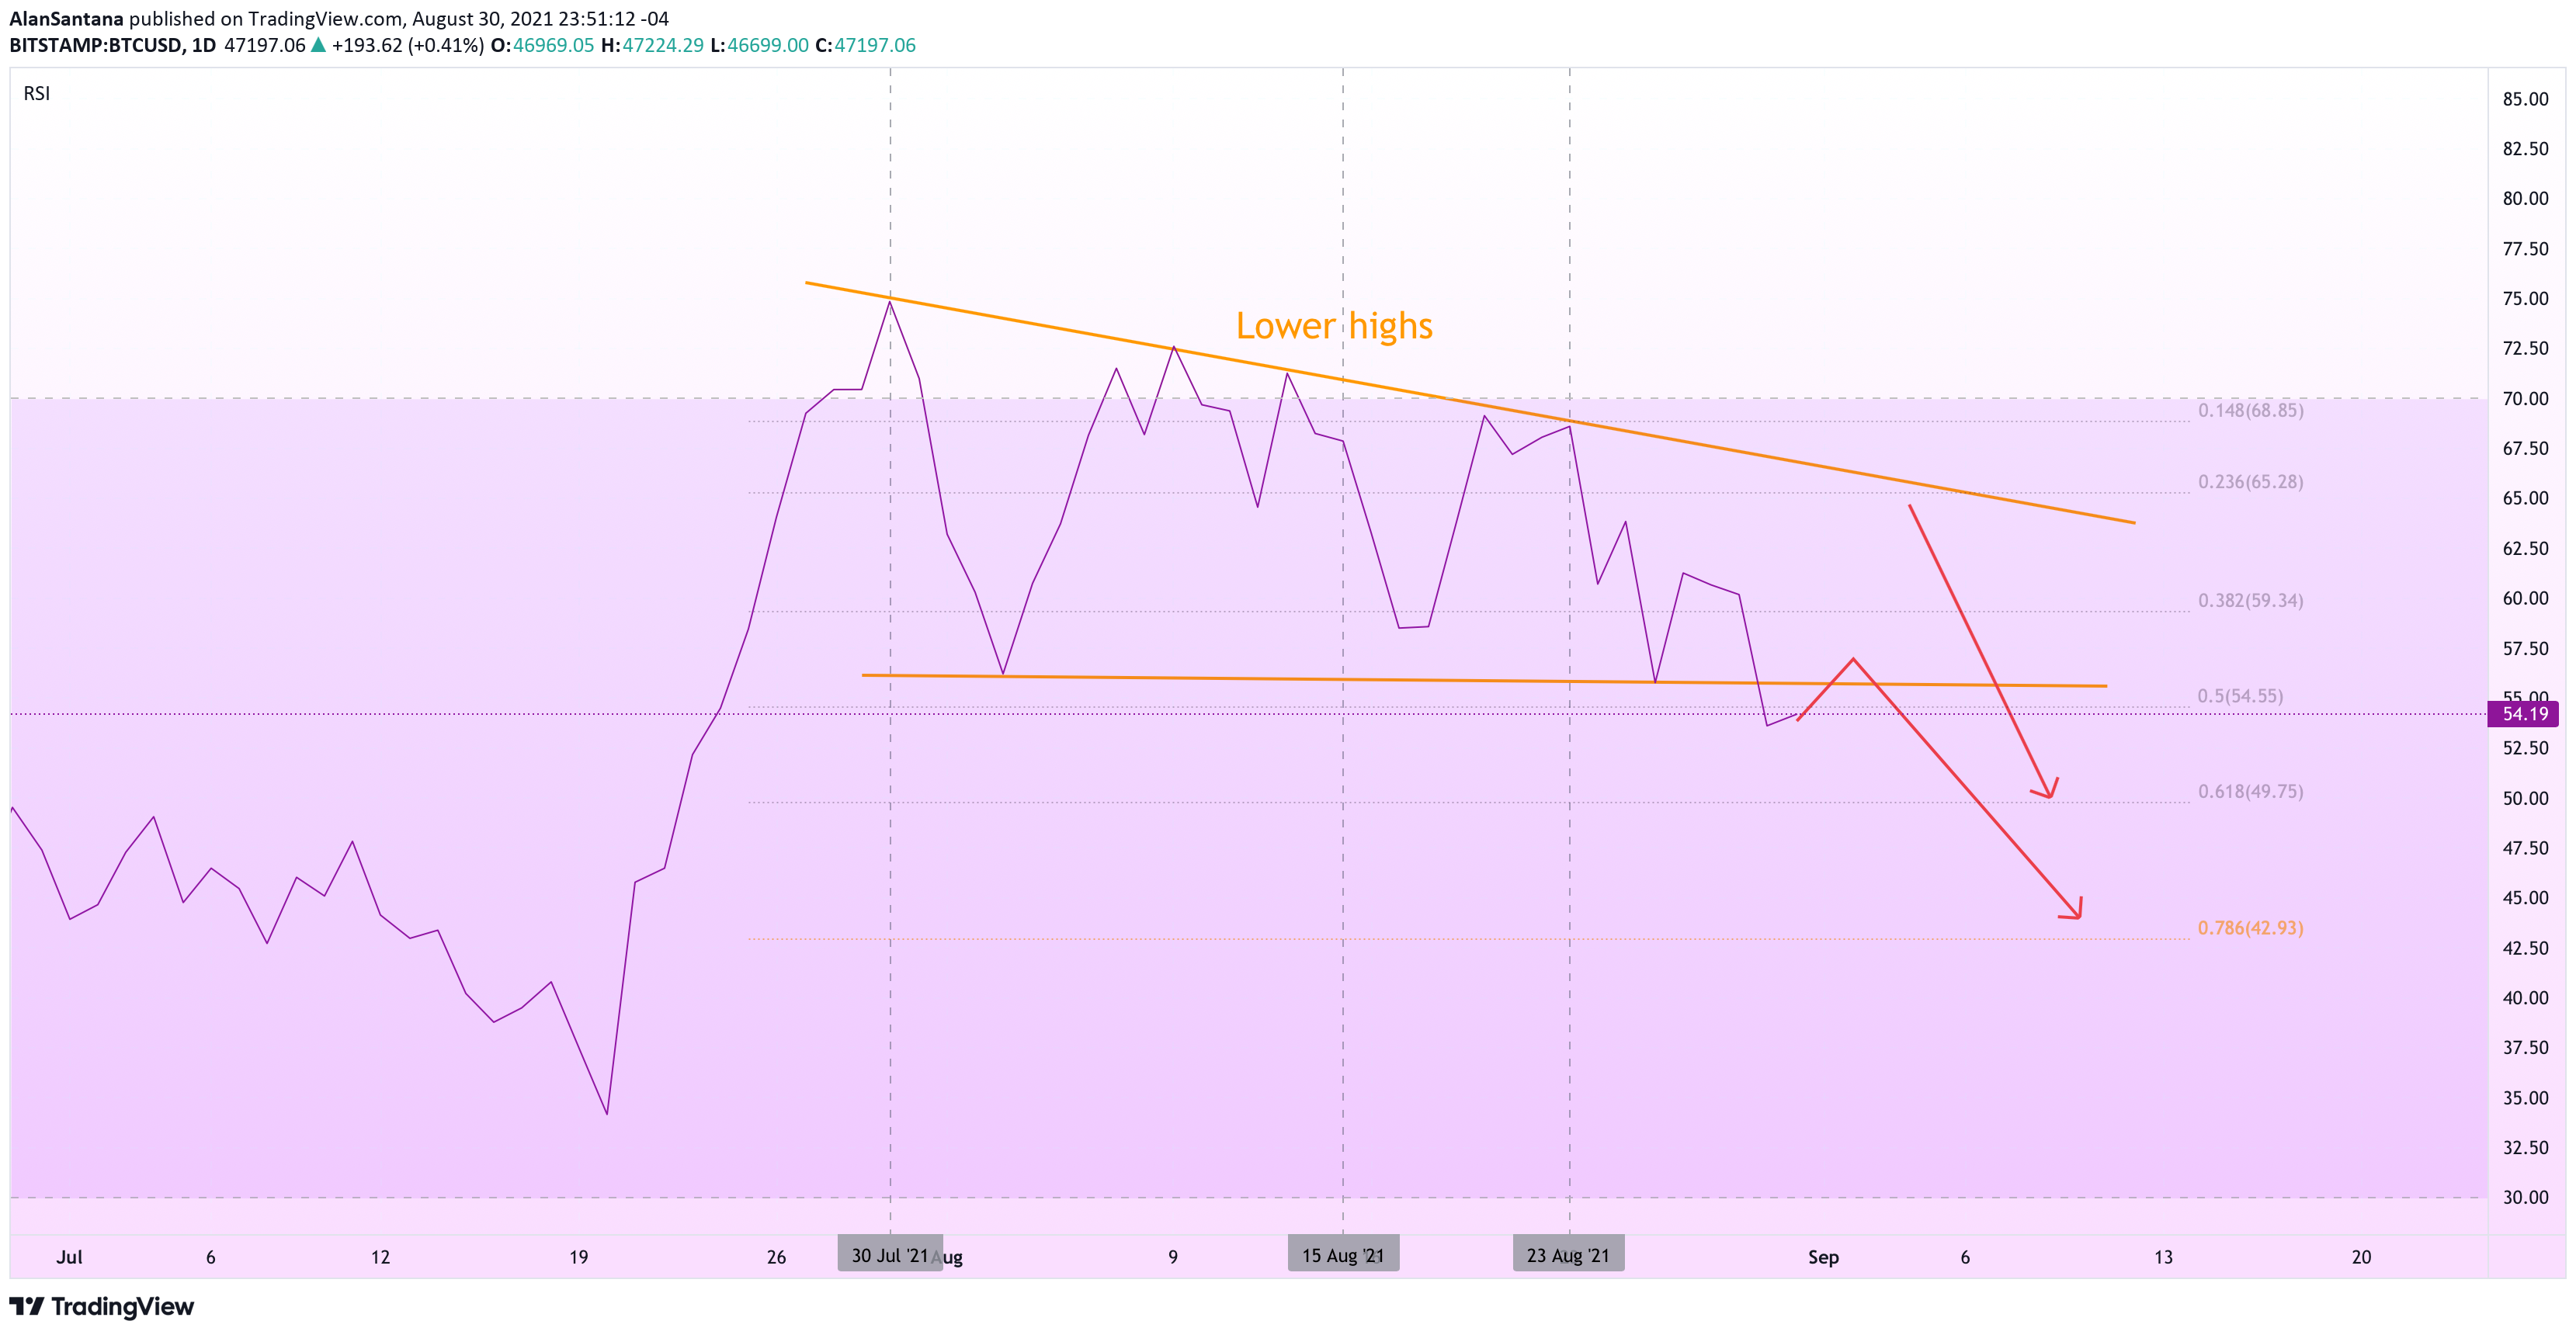Click the 50.00 value on price axis
Image resolution: width=2576 pixels, height=1335 pixels.
(x=2525, y=799)
